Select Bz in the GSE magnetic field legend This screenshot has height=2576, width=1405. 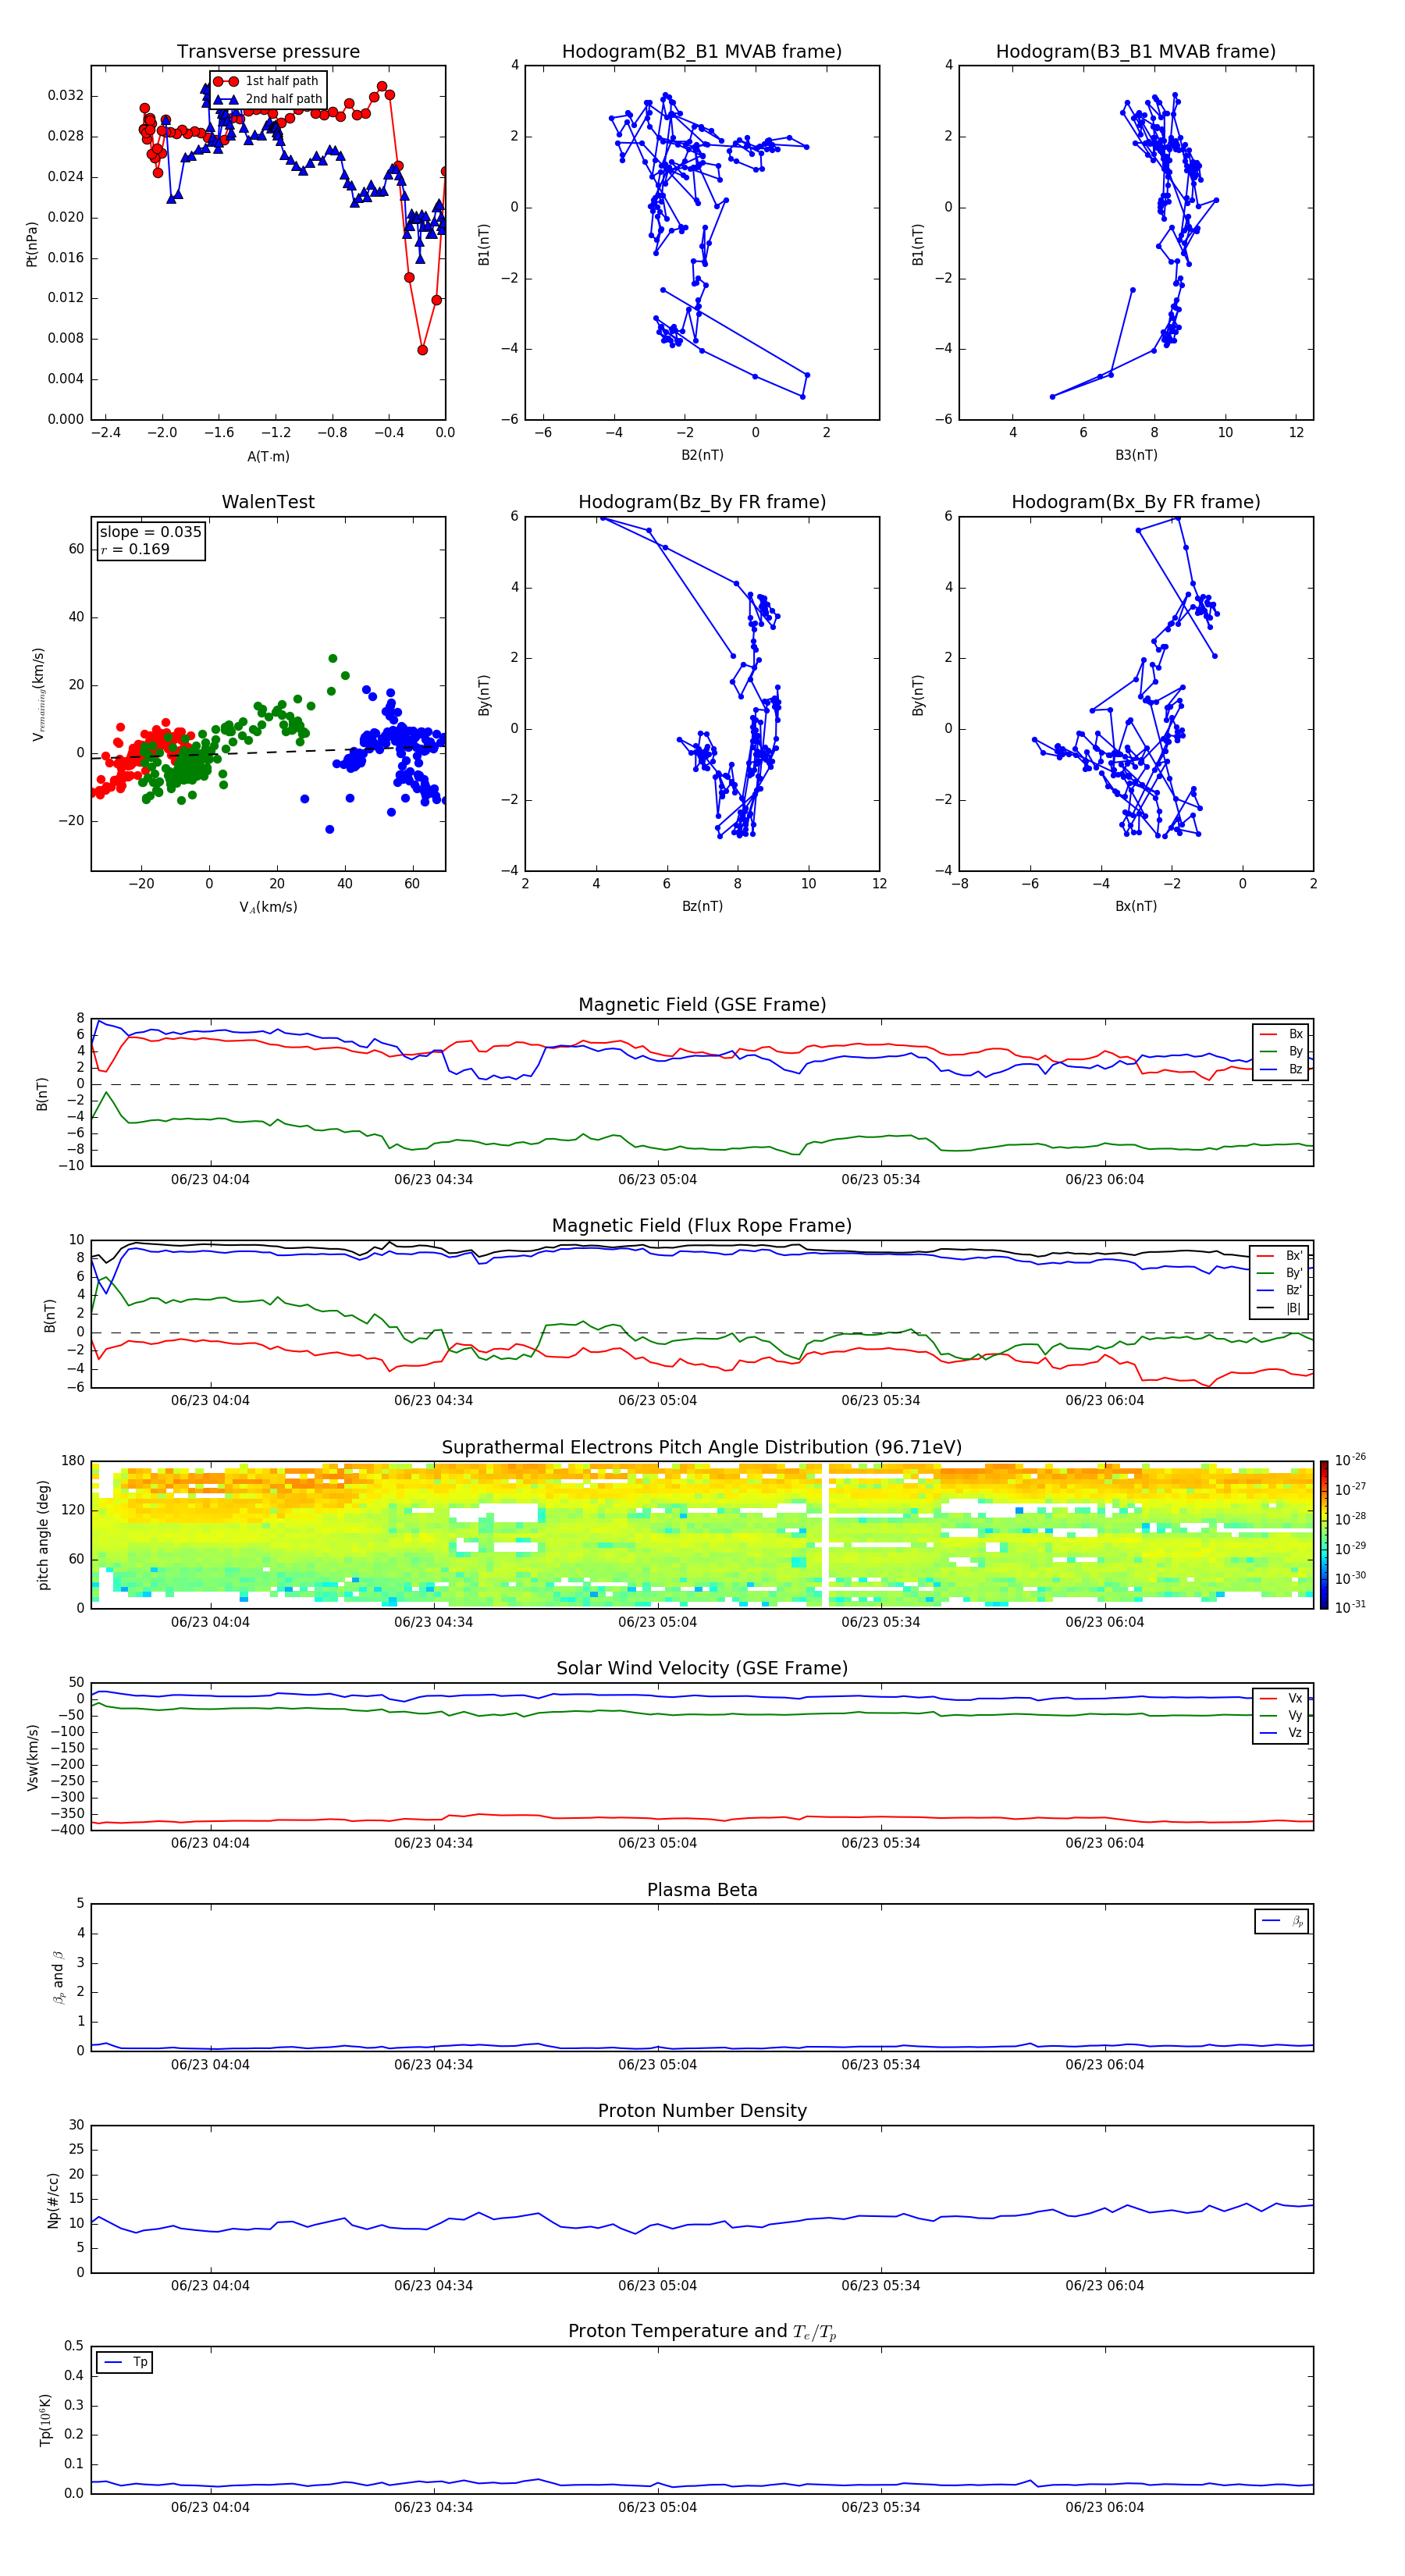[x=1281, y=1069]
